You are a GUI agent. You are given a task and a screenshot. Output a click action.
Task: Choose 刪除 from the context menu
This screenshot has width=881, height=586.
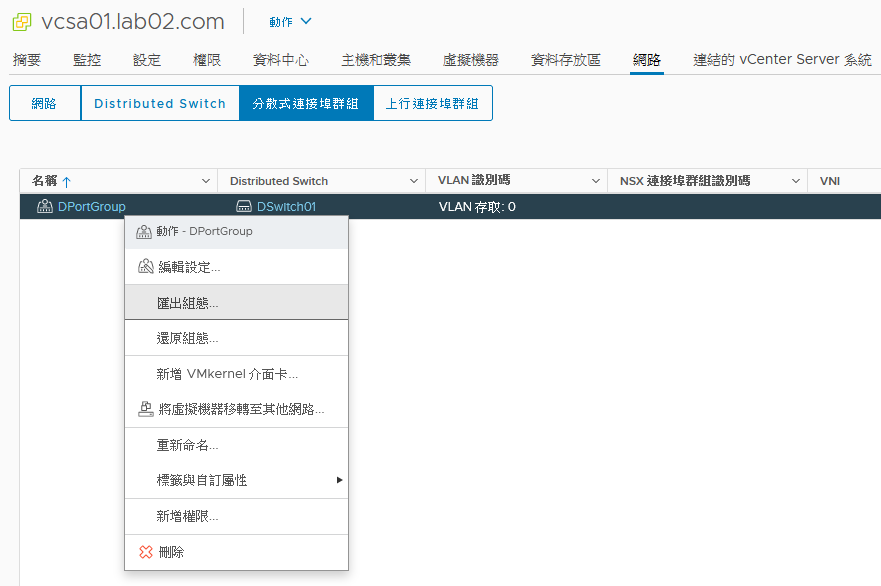(x=237, y=552)
